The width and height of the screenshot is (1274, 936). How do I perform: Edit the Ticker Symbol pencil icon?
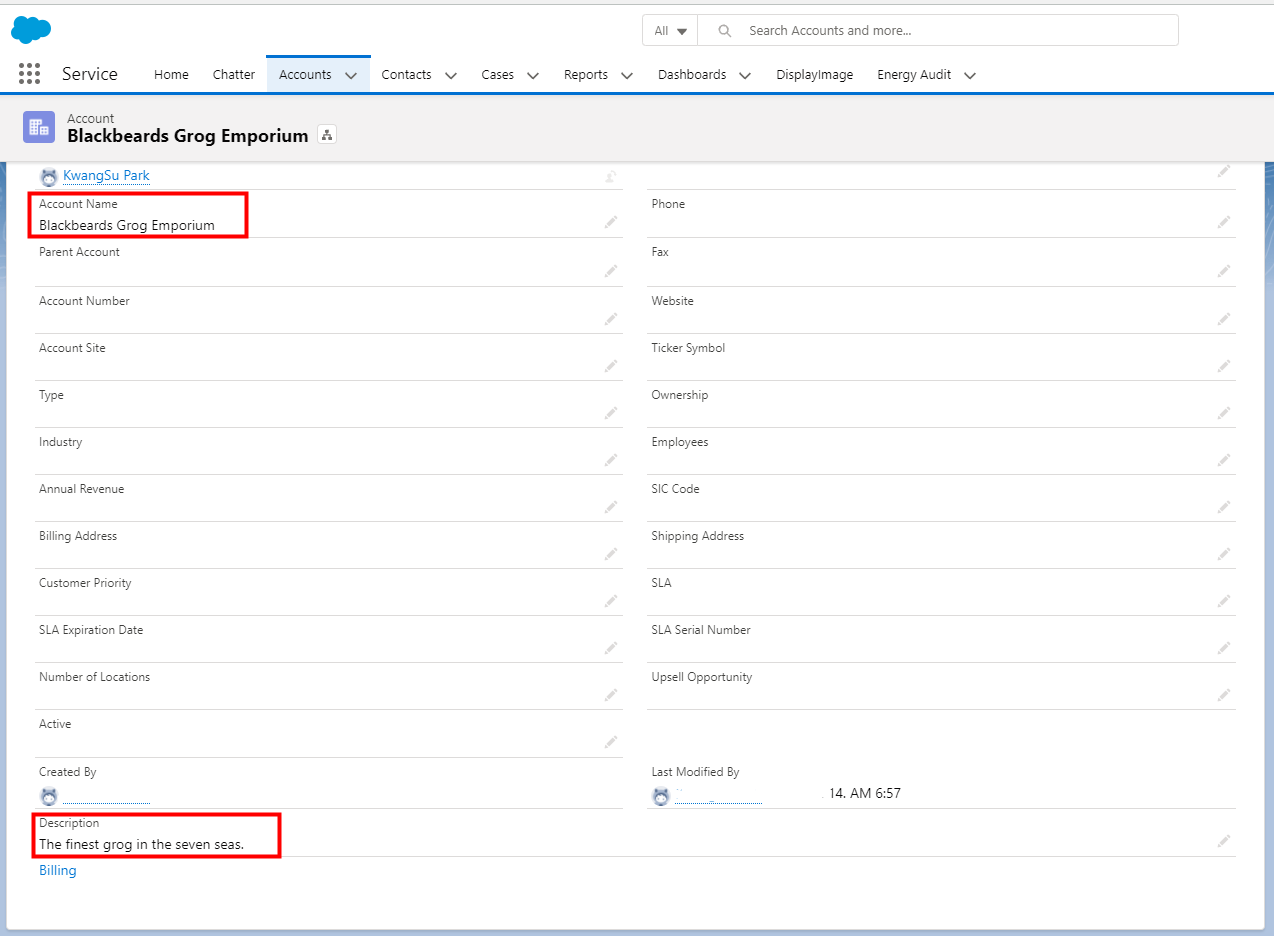[x=1223, y=366]
